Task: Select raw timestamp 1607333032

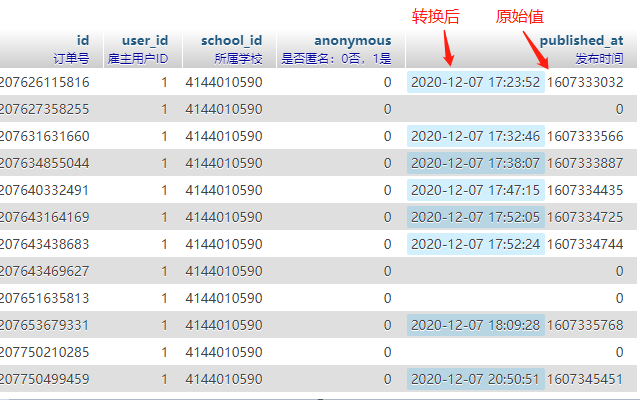Action: 585,82
